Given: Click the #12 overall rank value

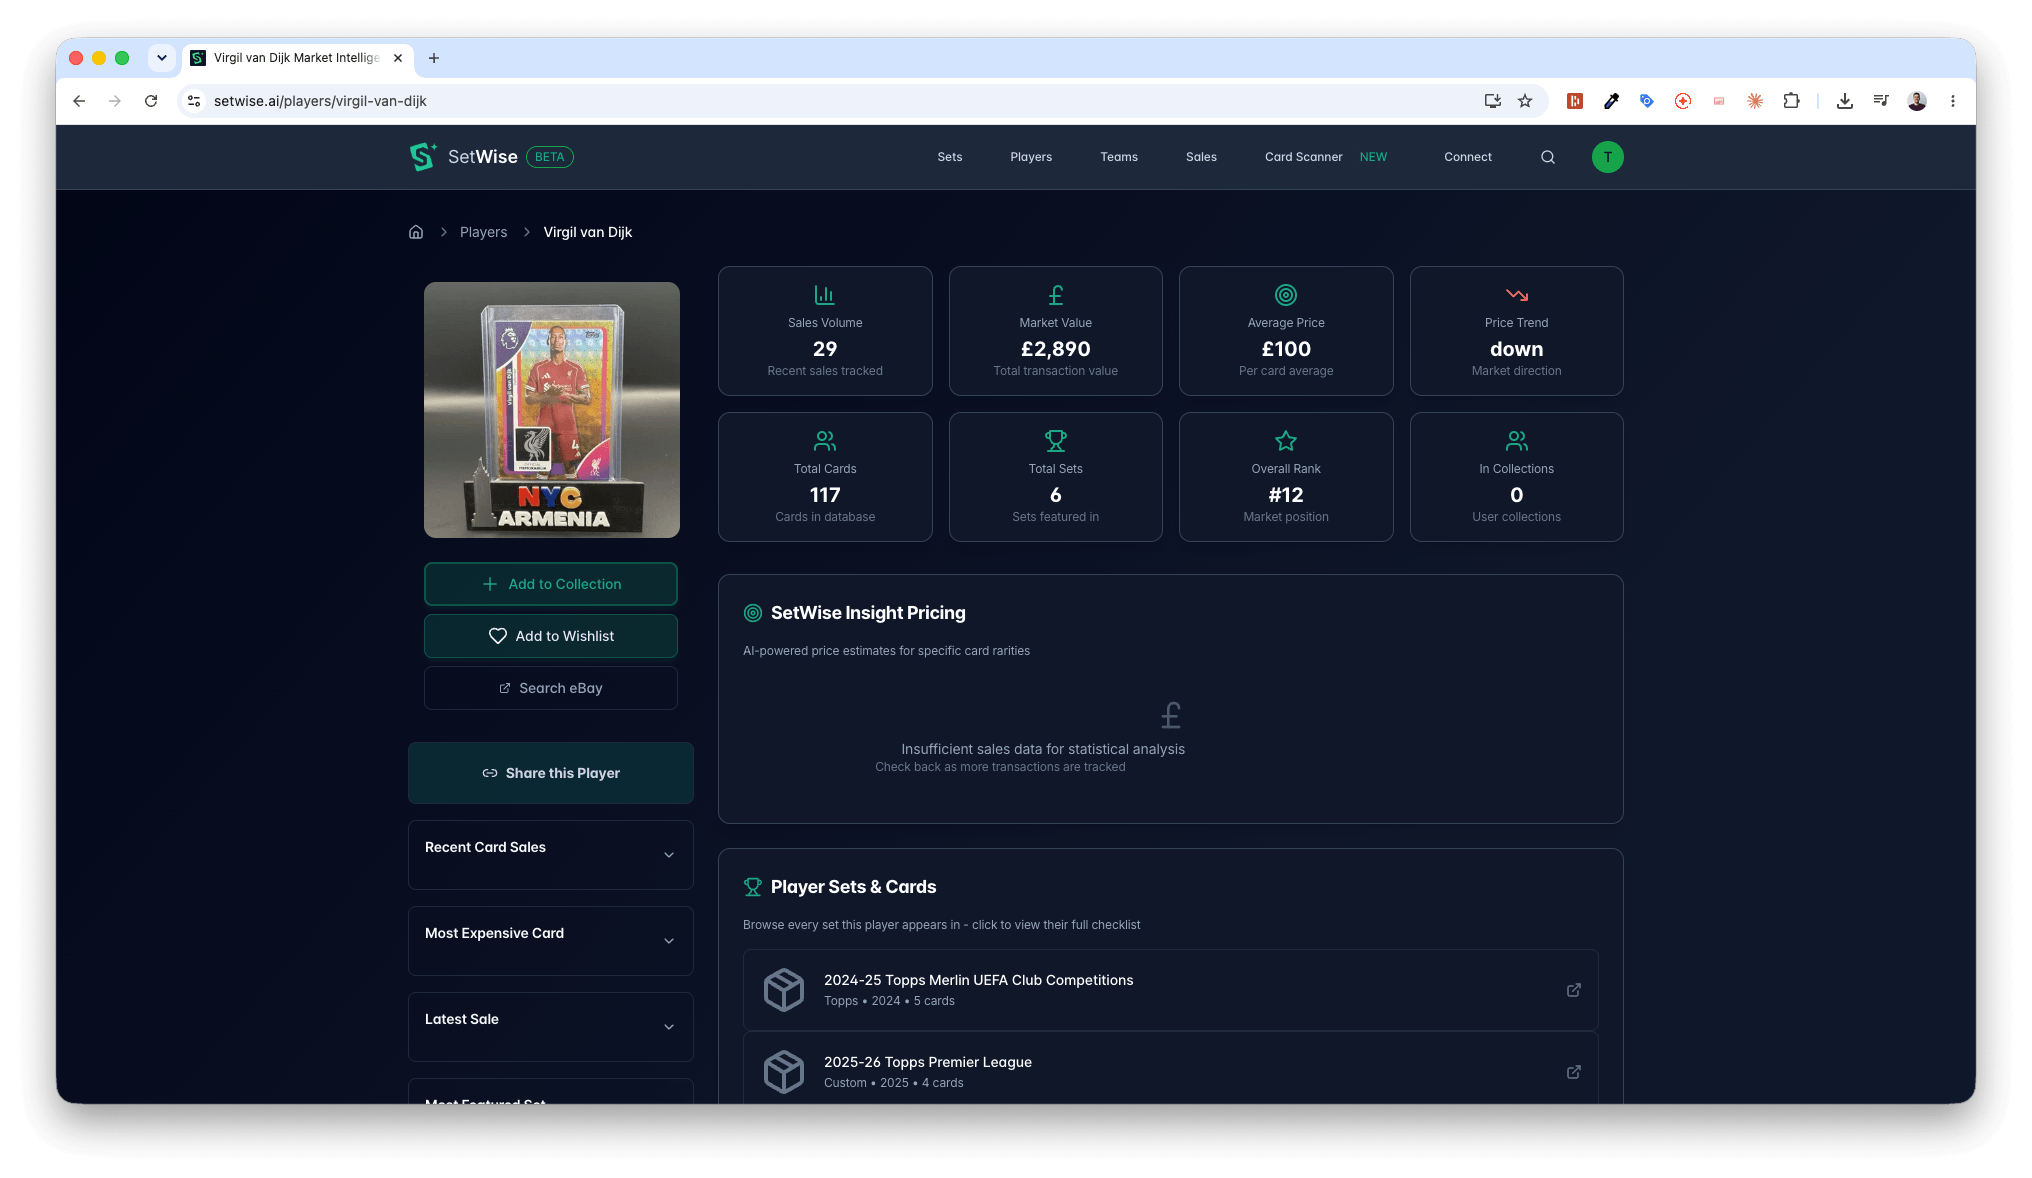Looking at the screenshot, I should [1286, 495].
